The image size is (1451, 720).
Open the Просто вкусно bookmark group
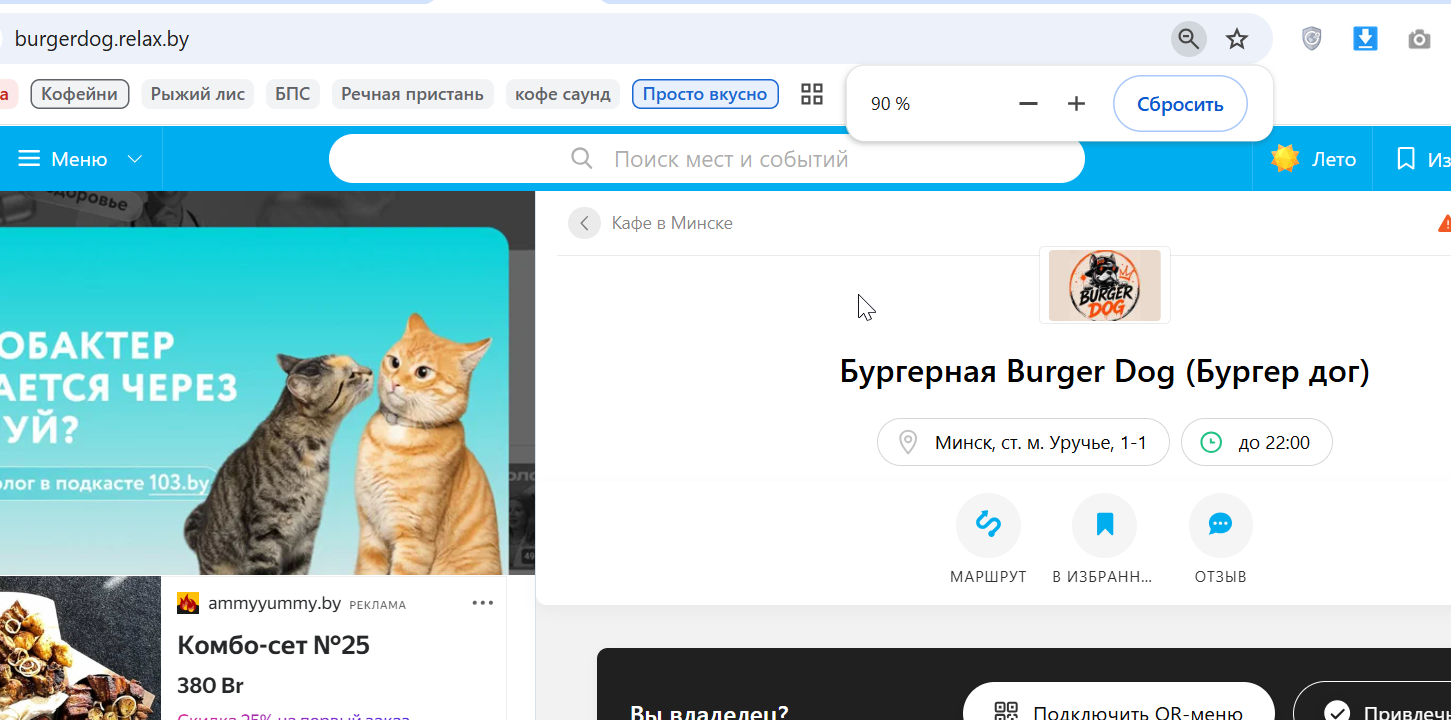tap(705, 94)
